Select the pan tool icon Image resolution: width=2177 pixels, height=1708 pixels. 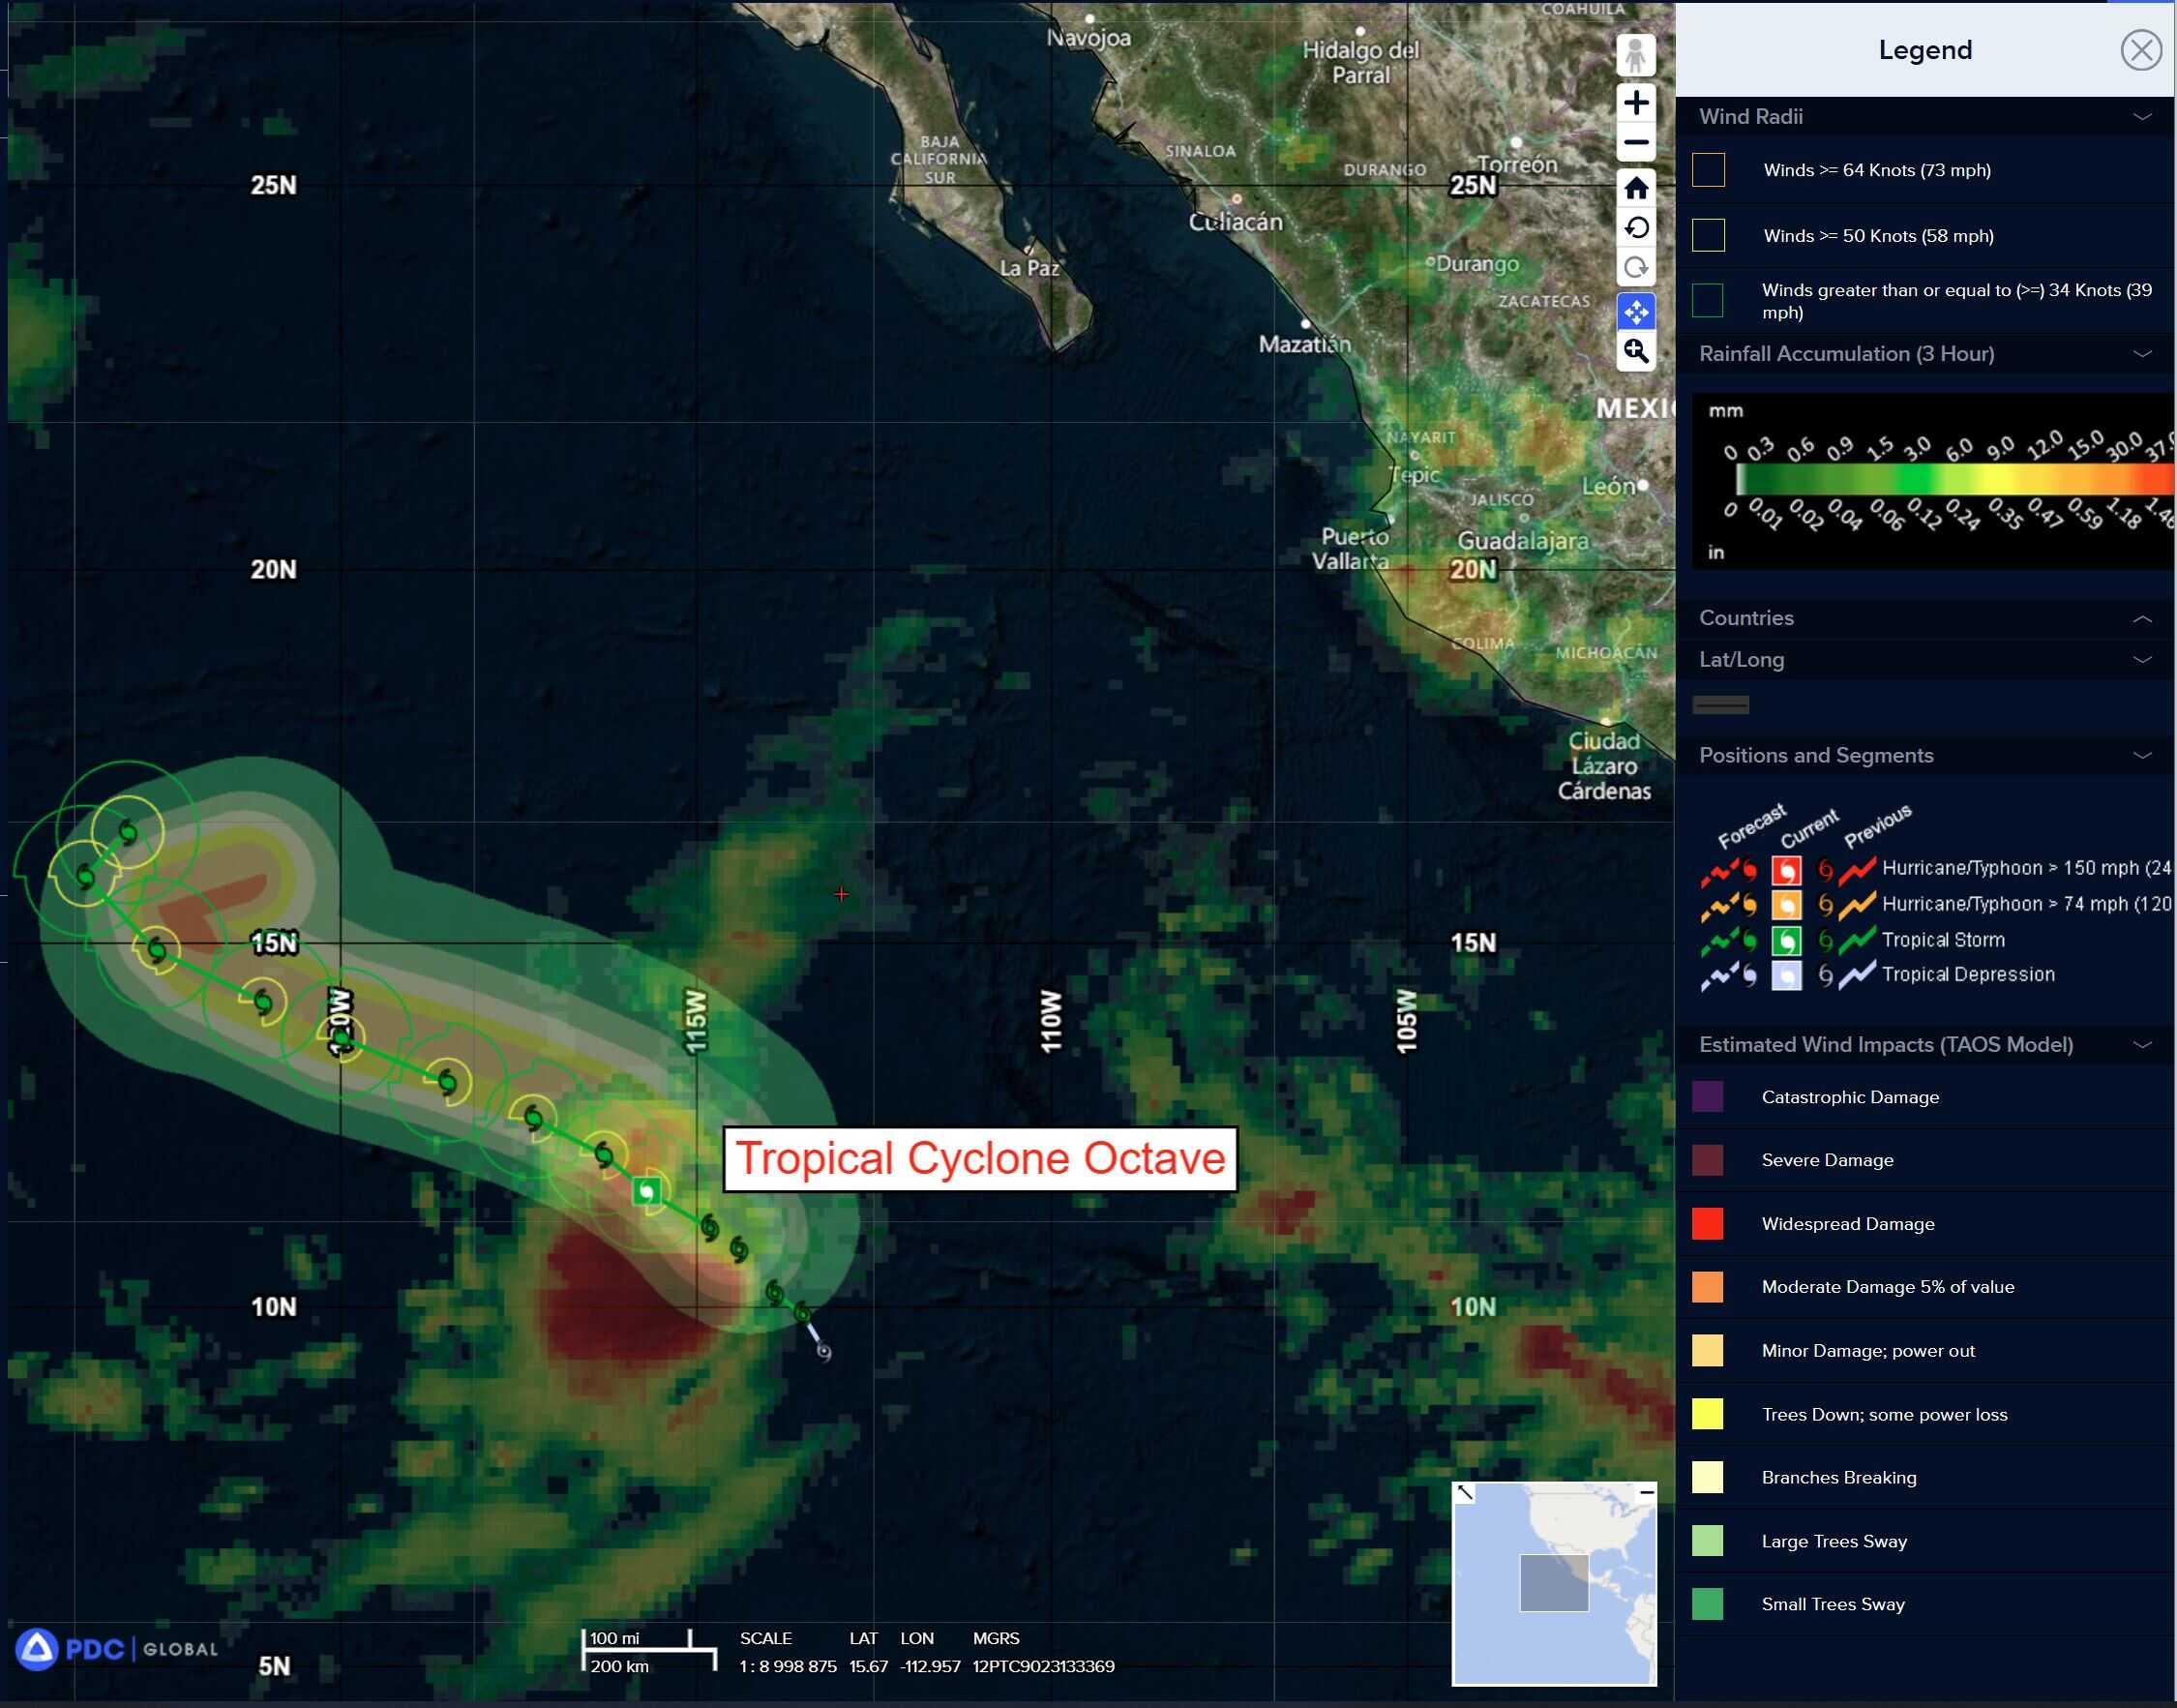[x=1635, y=312]
